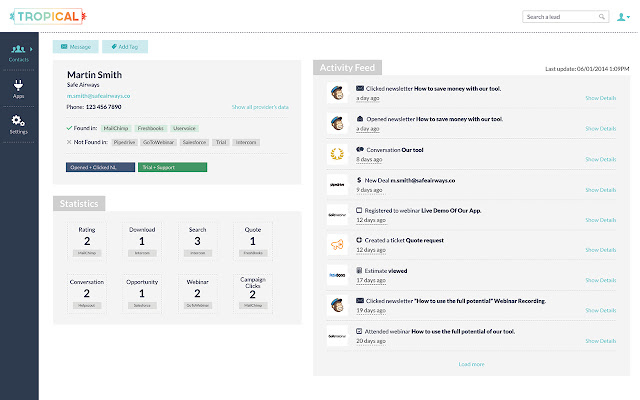Click the document icon of Estimate viewed
This screenshot has width=640, height=400.
click(x=359, y=270)
